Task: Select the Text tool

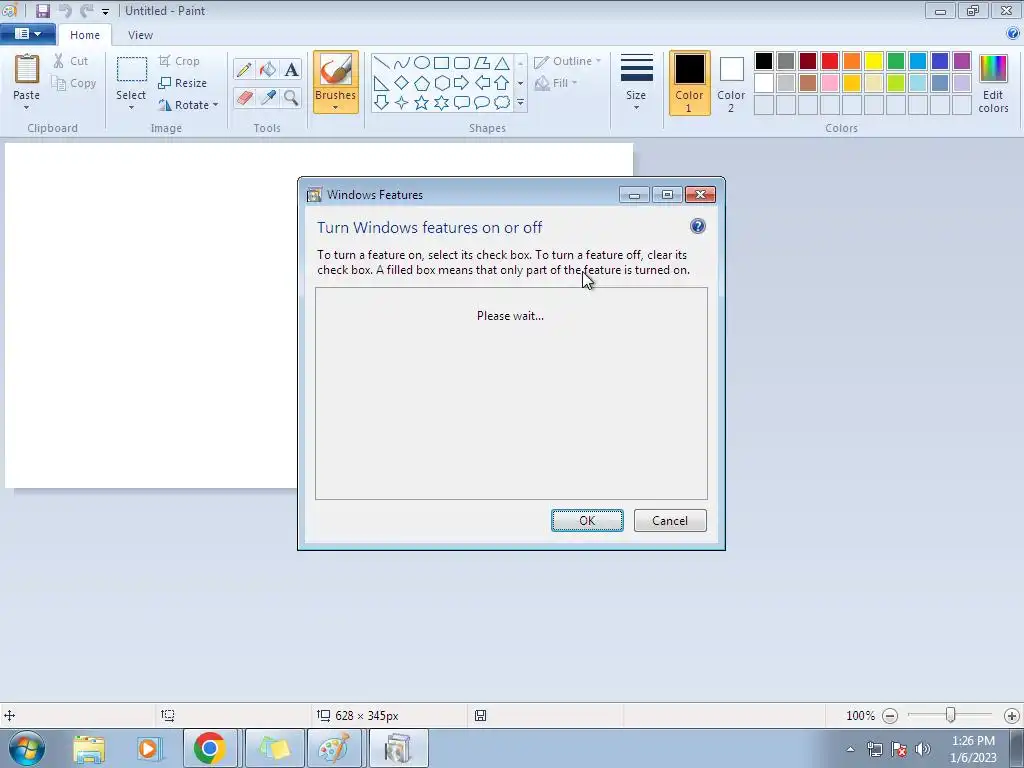Action: coord(291,69)
